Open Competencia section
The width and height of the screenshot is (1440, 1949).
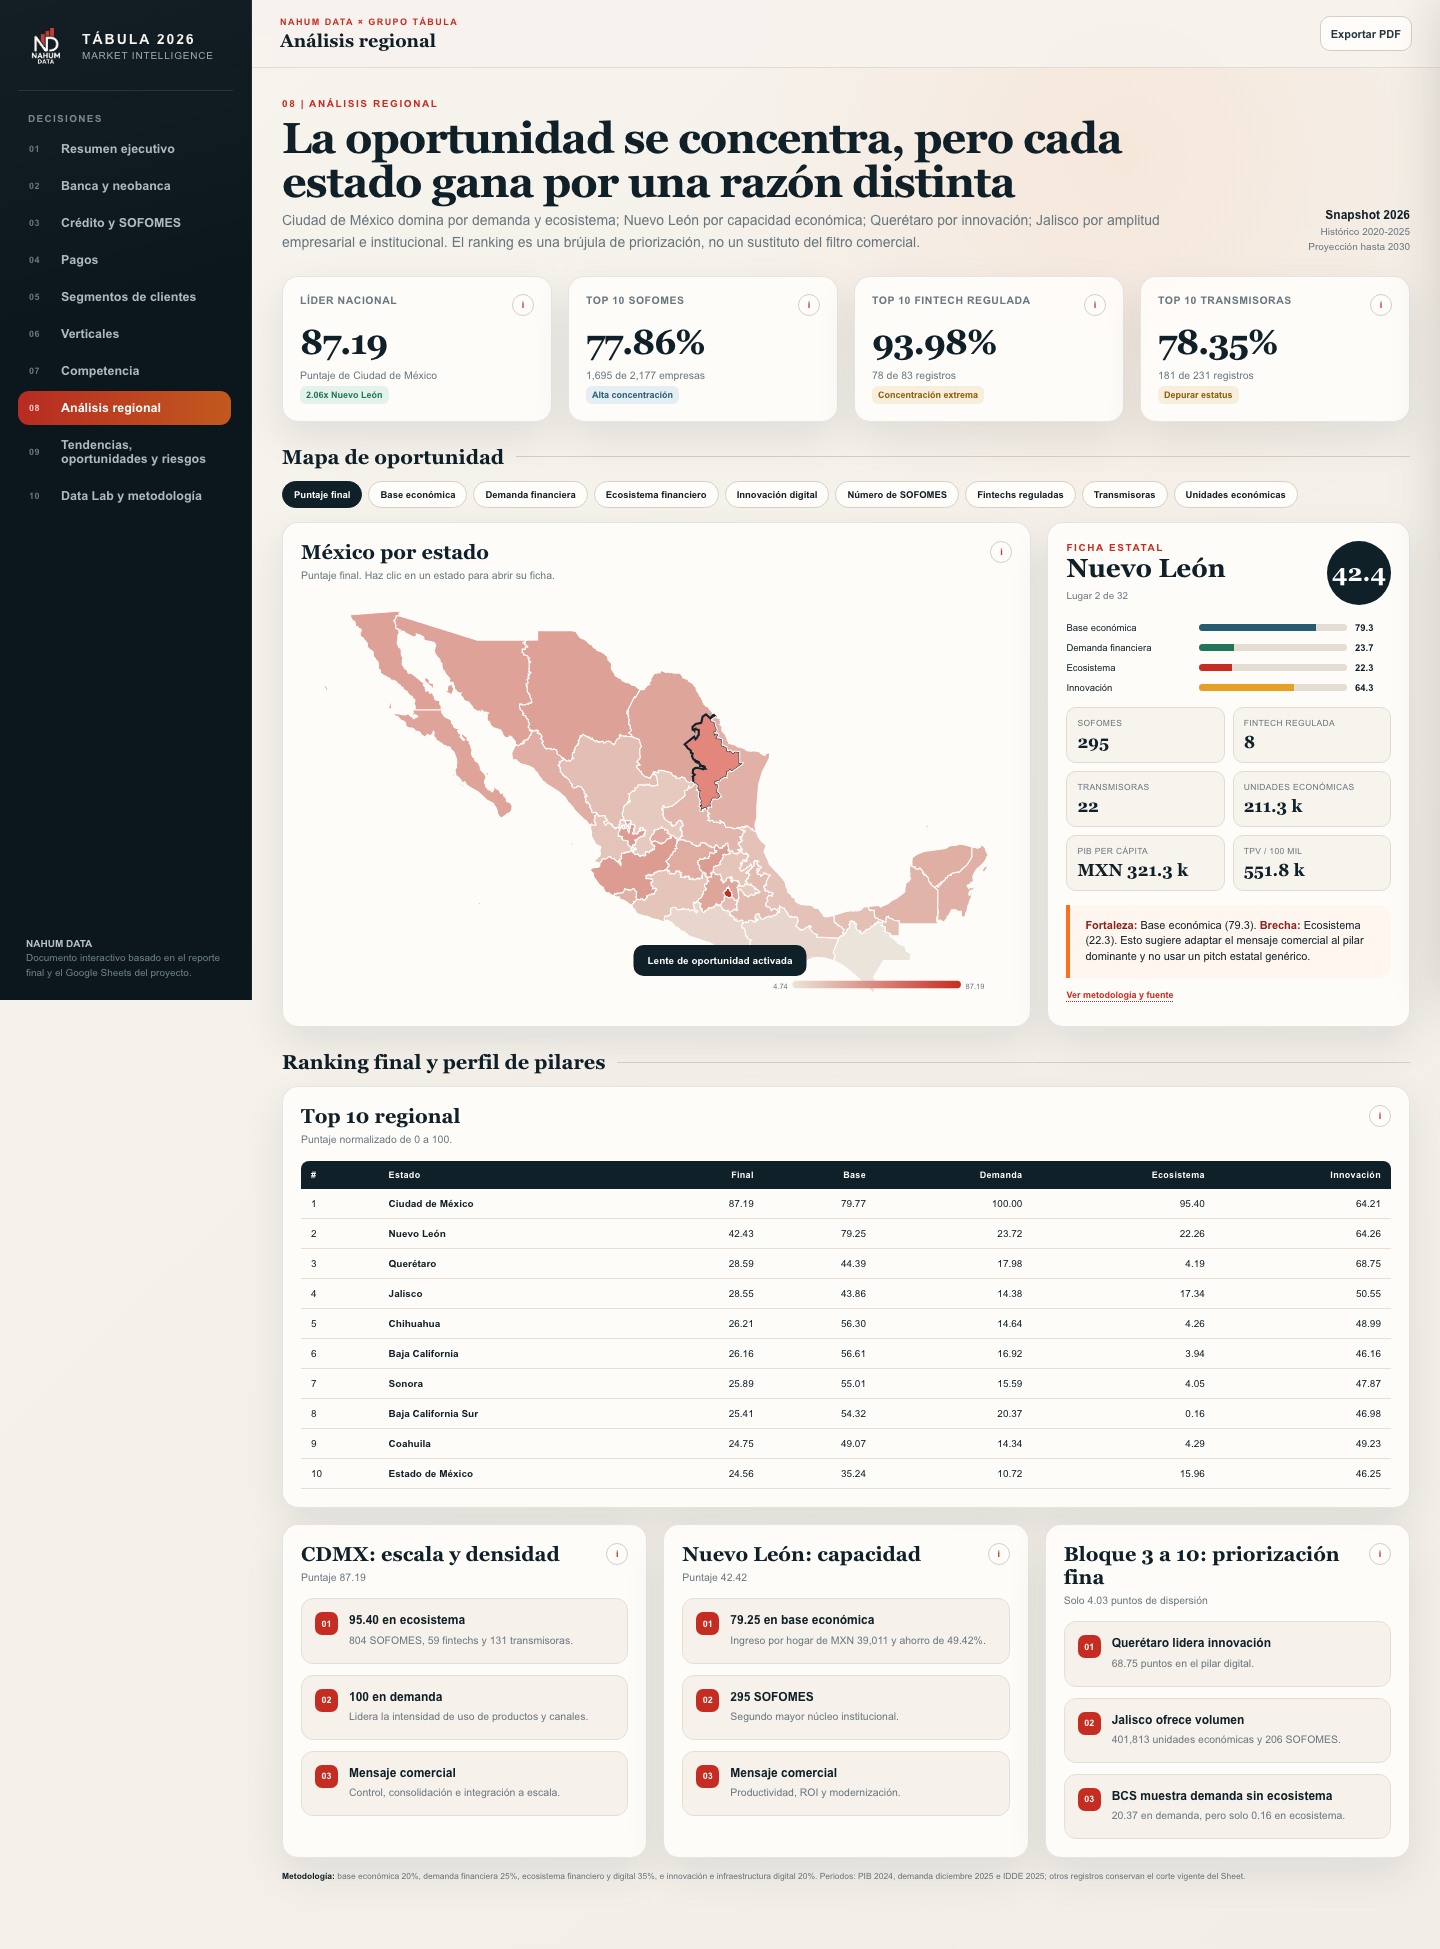pyautogui.click(x=124, y=371)
